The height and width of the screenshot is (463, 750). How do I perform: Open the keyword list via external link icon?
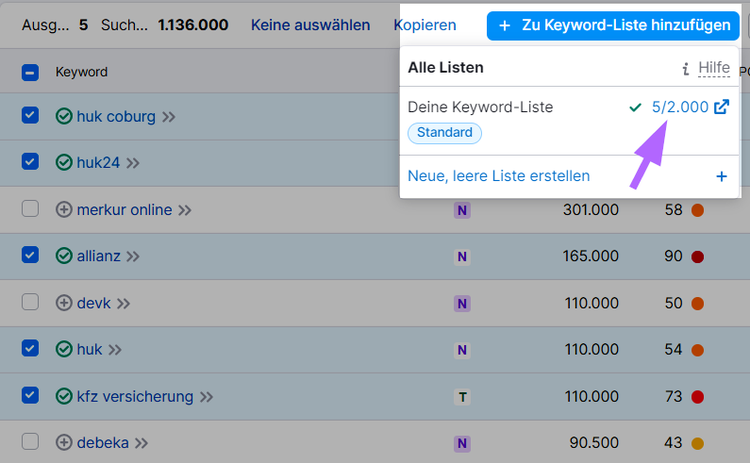(721, 107)
